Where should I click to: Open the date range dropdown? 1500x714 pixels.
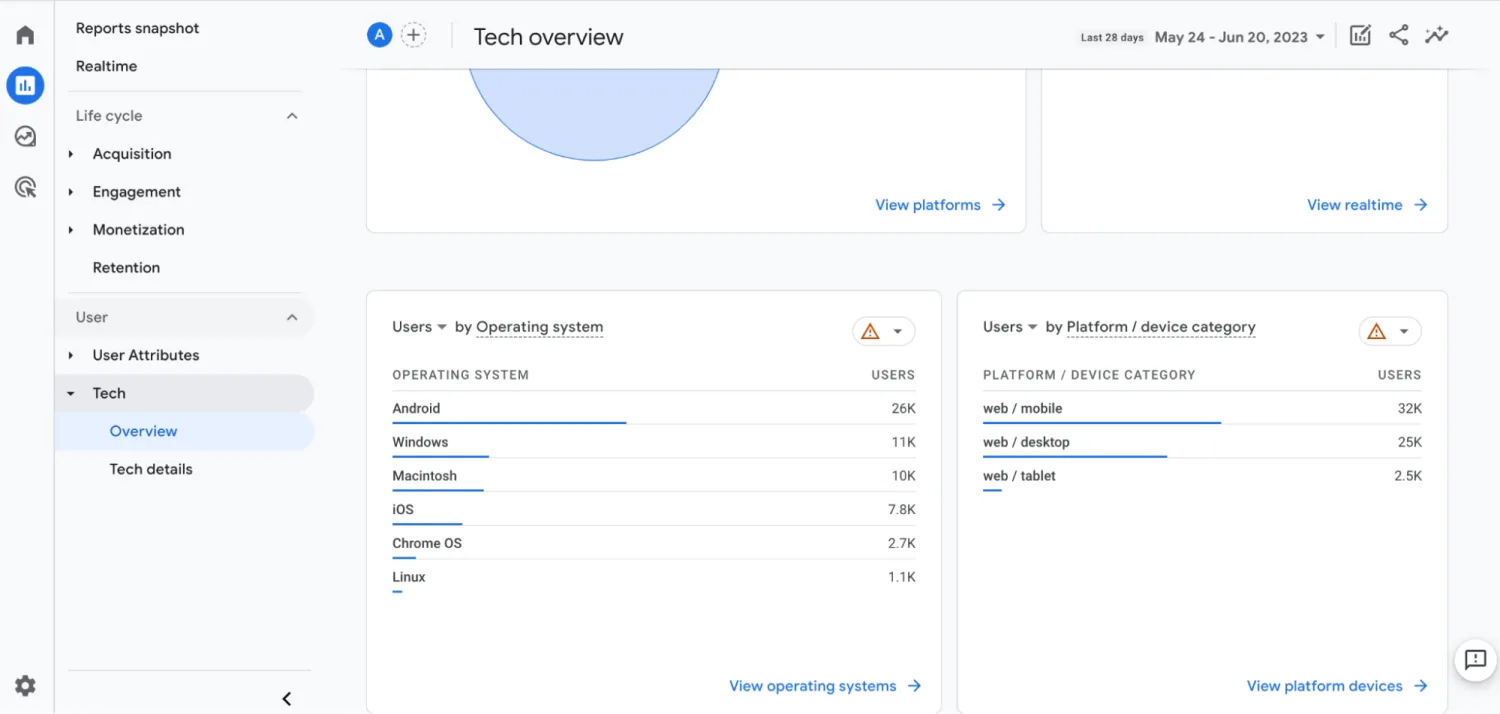coord(1240,37)
